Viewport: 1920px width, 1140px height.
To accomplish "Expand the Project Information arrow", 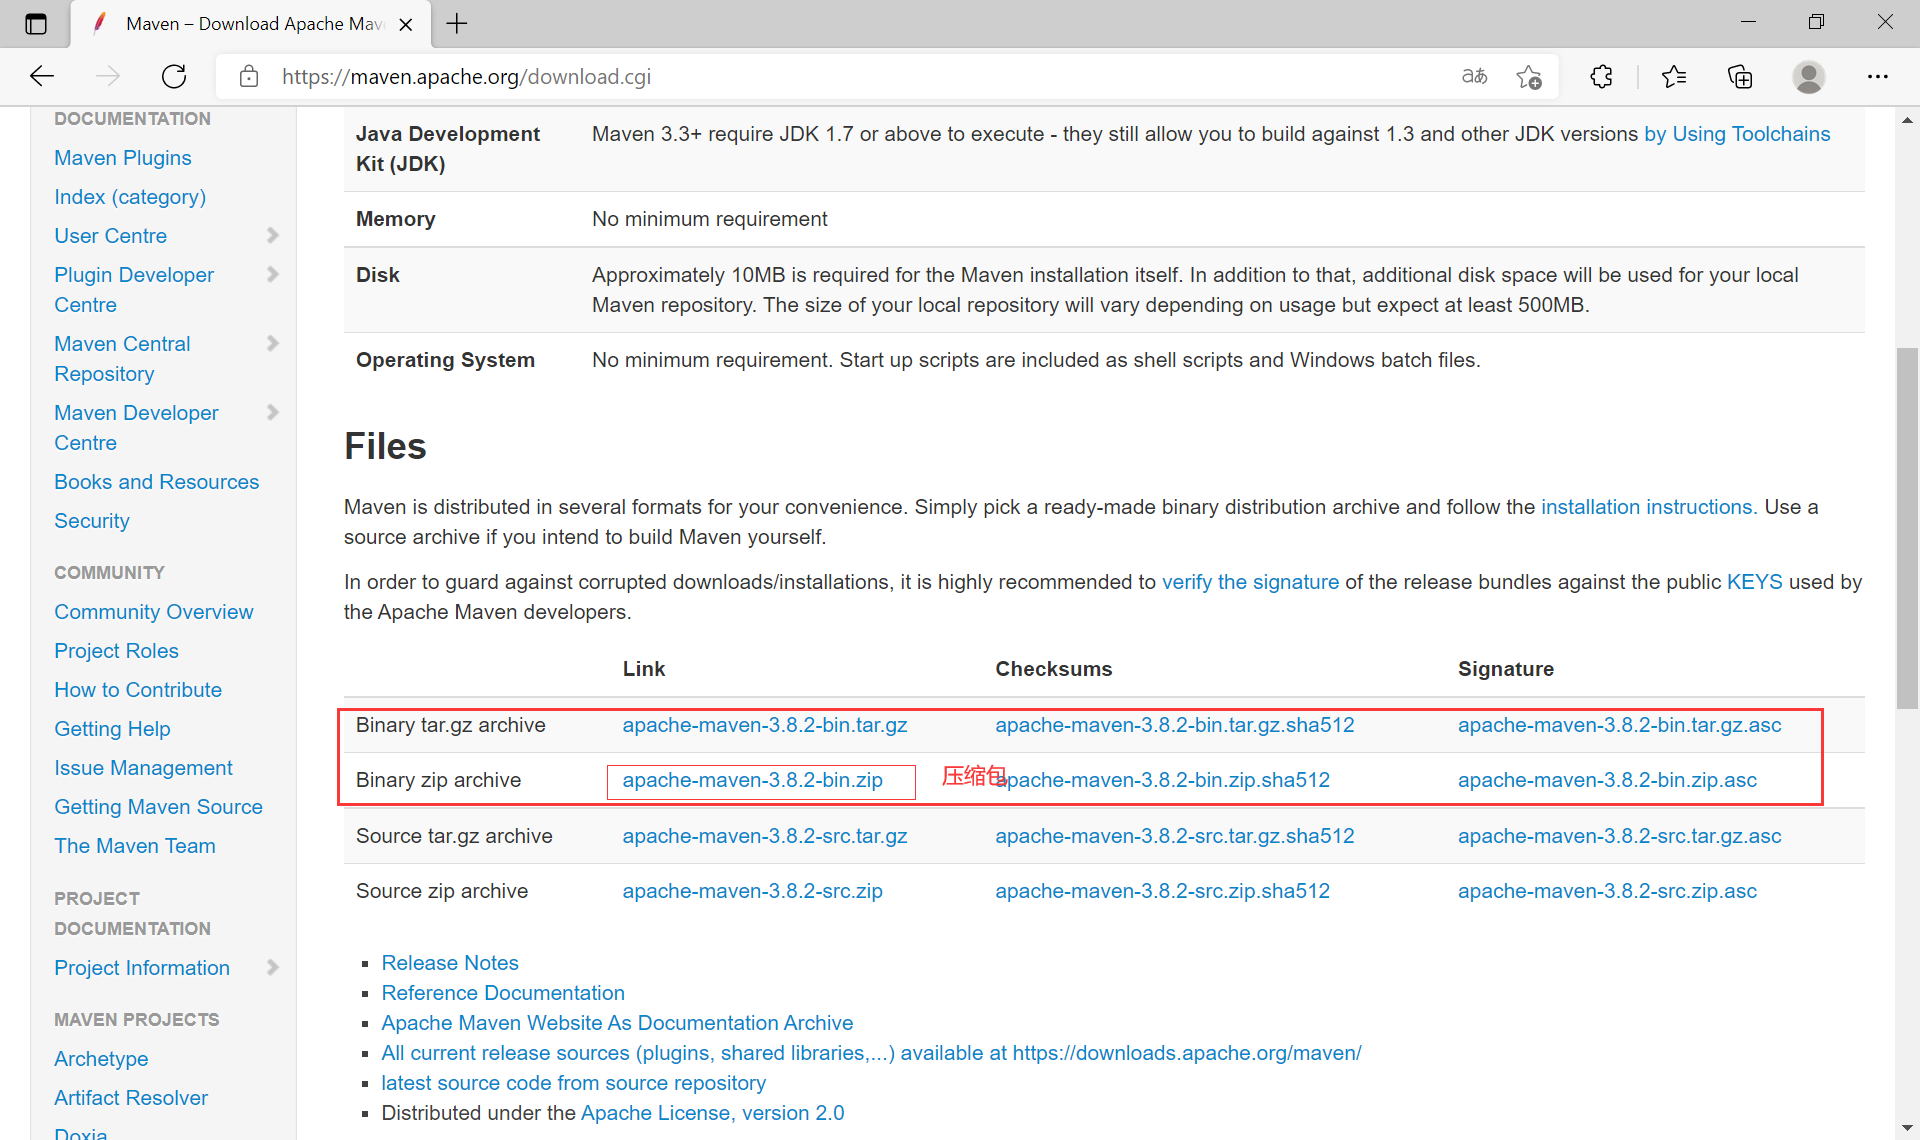I will click(272, 967).
